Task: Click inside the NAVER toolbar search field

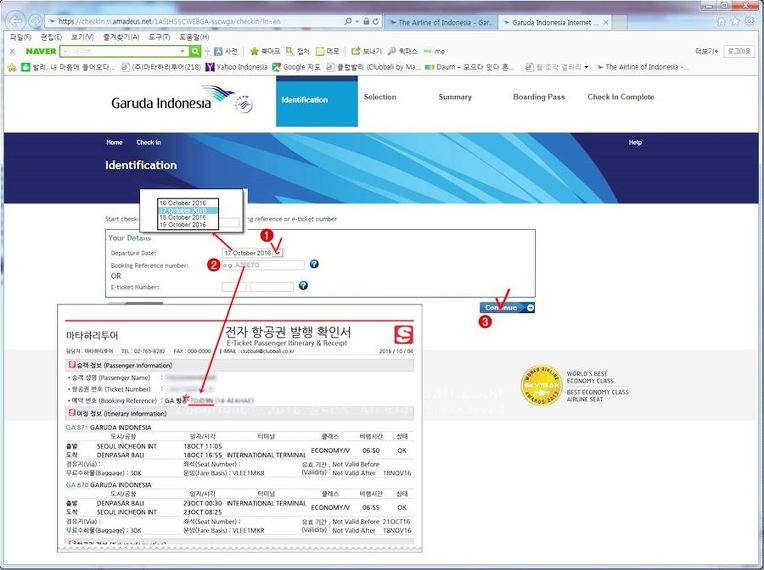Action: pos(124,51)
